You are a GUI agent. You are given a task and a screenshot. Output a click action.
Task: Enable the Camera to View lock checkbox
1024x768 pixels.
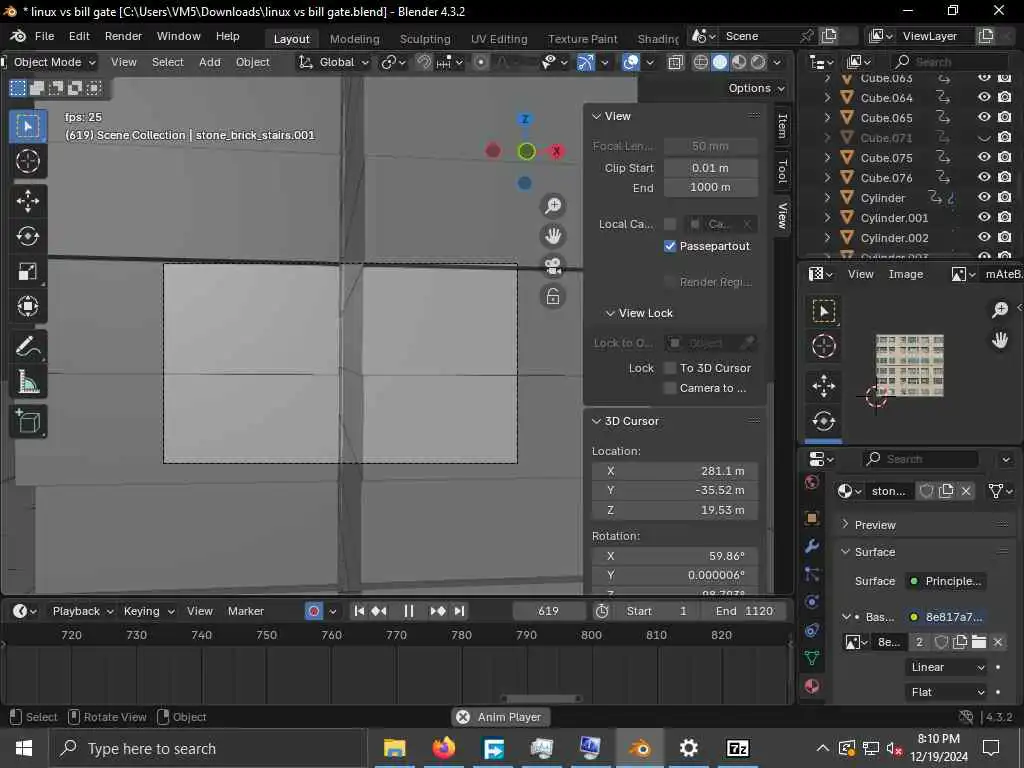click(669, 388)
